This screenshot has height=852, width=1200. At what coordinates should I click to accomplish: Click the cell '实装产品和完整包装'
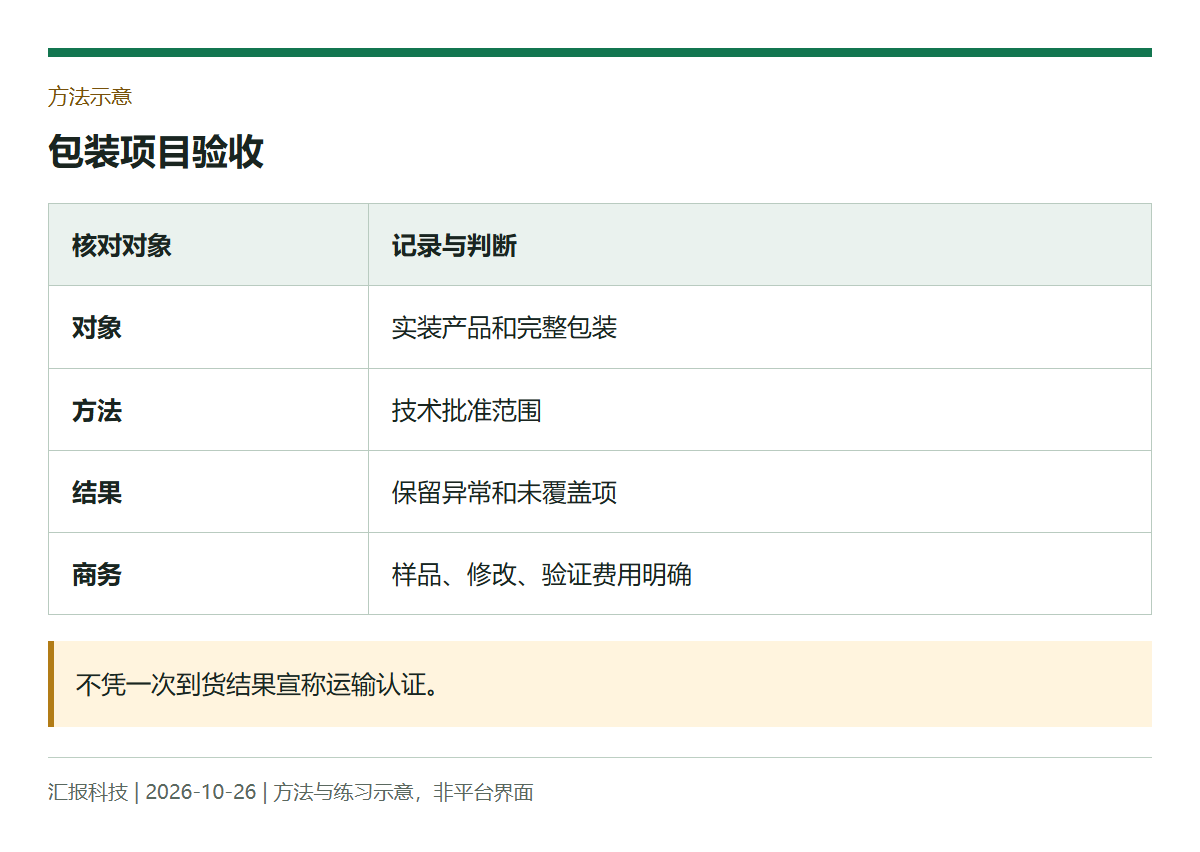(x=760, y=327)
